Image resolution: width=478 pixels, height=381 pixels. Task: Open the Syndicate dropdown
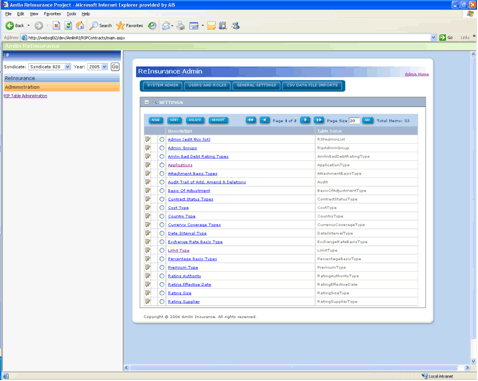coord(49,67)
